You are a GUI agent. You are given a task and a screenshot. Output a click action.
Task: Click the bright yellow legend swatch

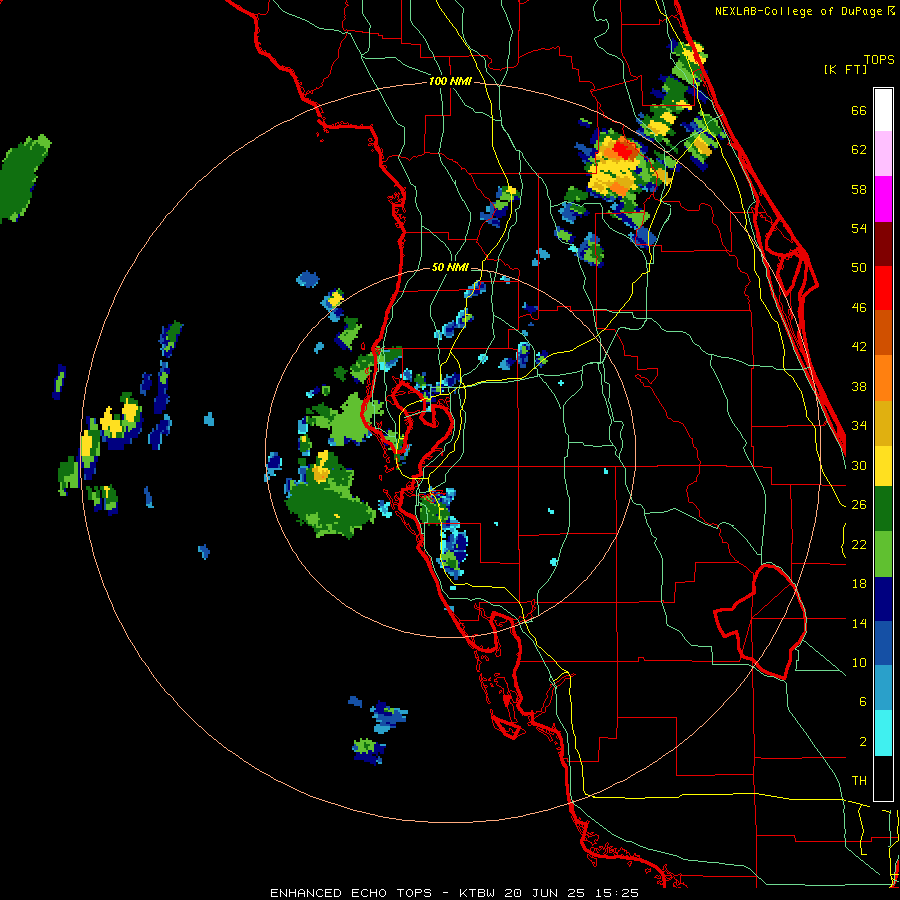pyautogui.click(x=883, y=466)
